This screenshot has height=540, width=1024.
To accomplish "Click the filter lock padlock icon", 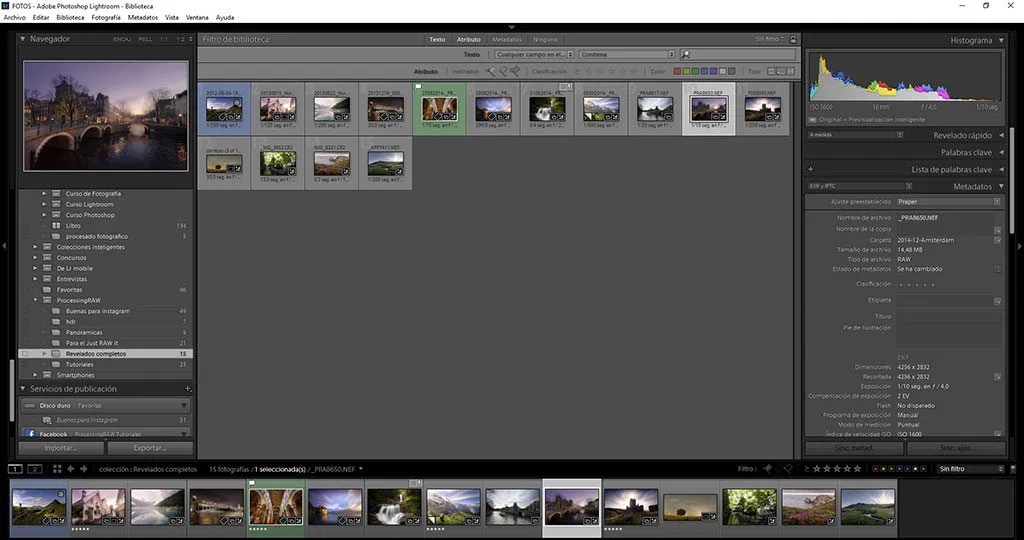I will (x=793, y=40).
